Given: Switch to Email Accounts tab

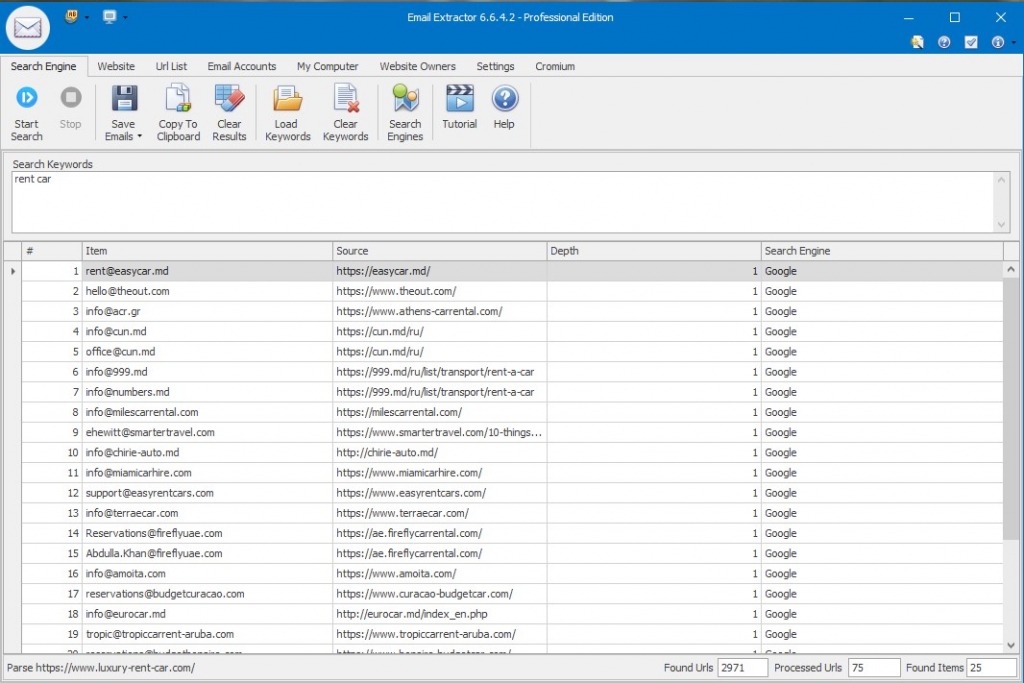Looking at the screenshot, I should coord(242,66).
